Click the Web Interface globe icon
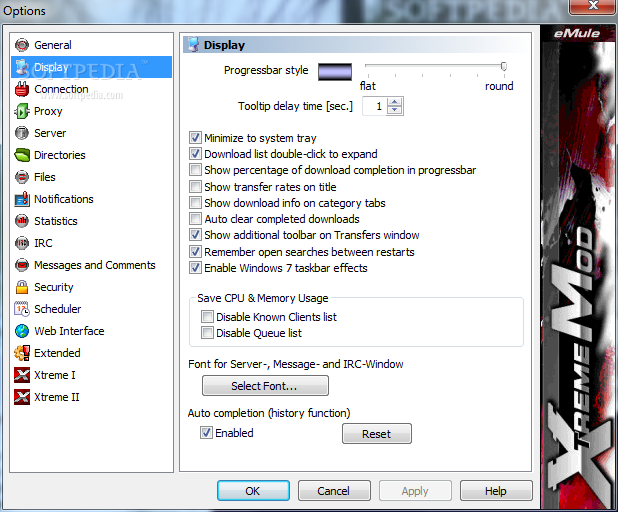 pos(22,331)
